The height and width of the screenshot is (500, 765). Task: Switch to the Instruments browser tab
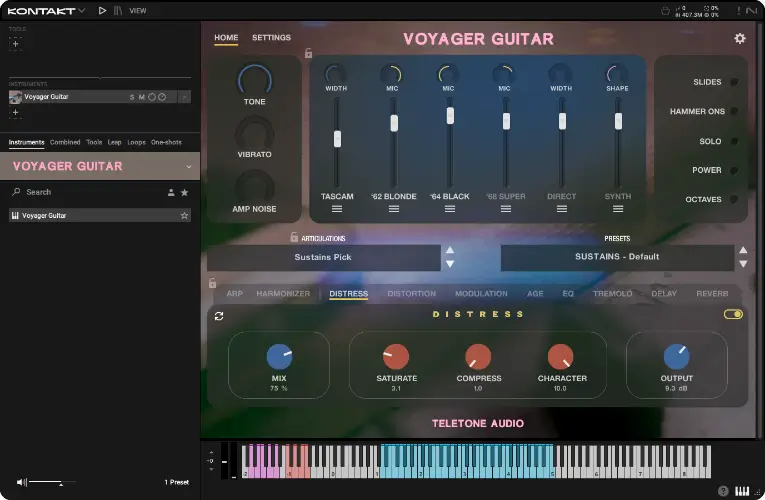(26, 142)
